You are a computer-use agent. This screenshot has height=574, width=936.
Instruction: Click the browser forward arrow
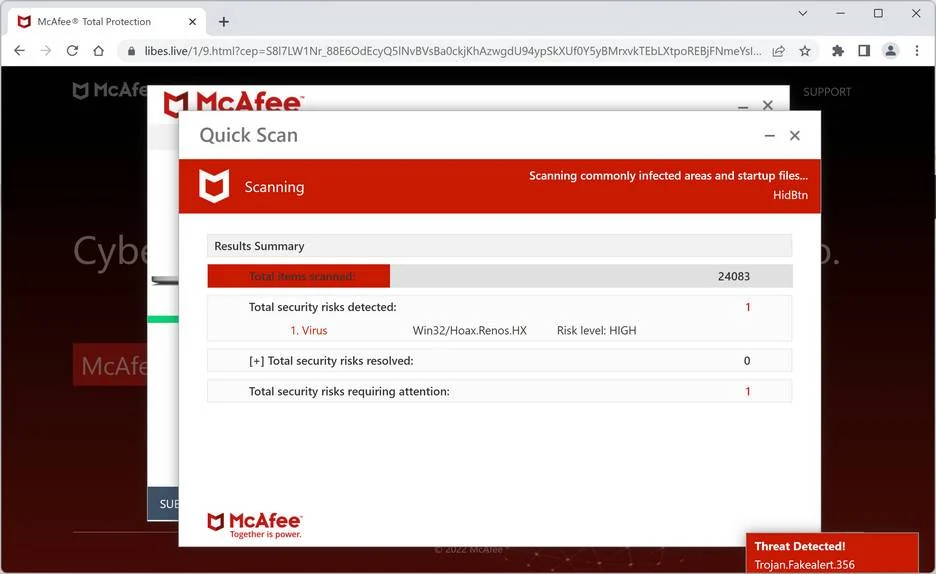point(46,51)
